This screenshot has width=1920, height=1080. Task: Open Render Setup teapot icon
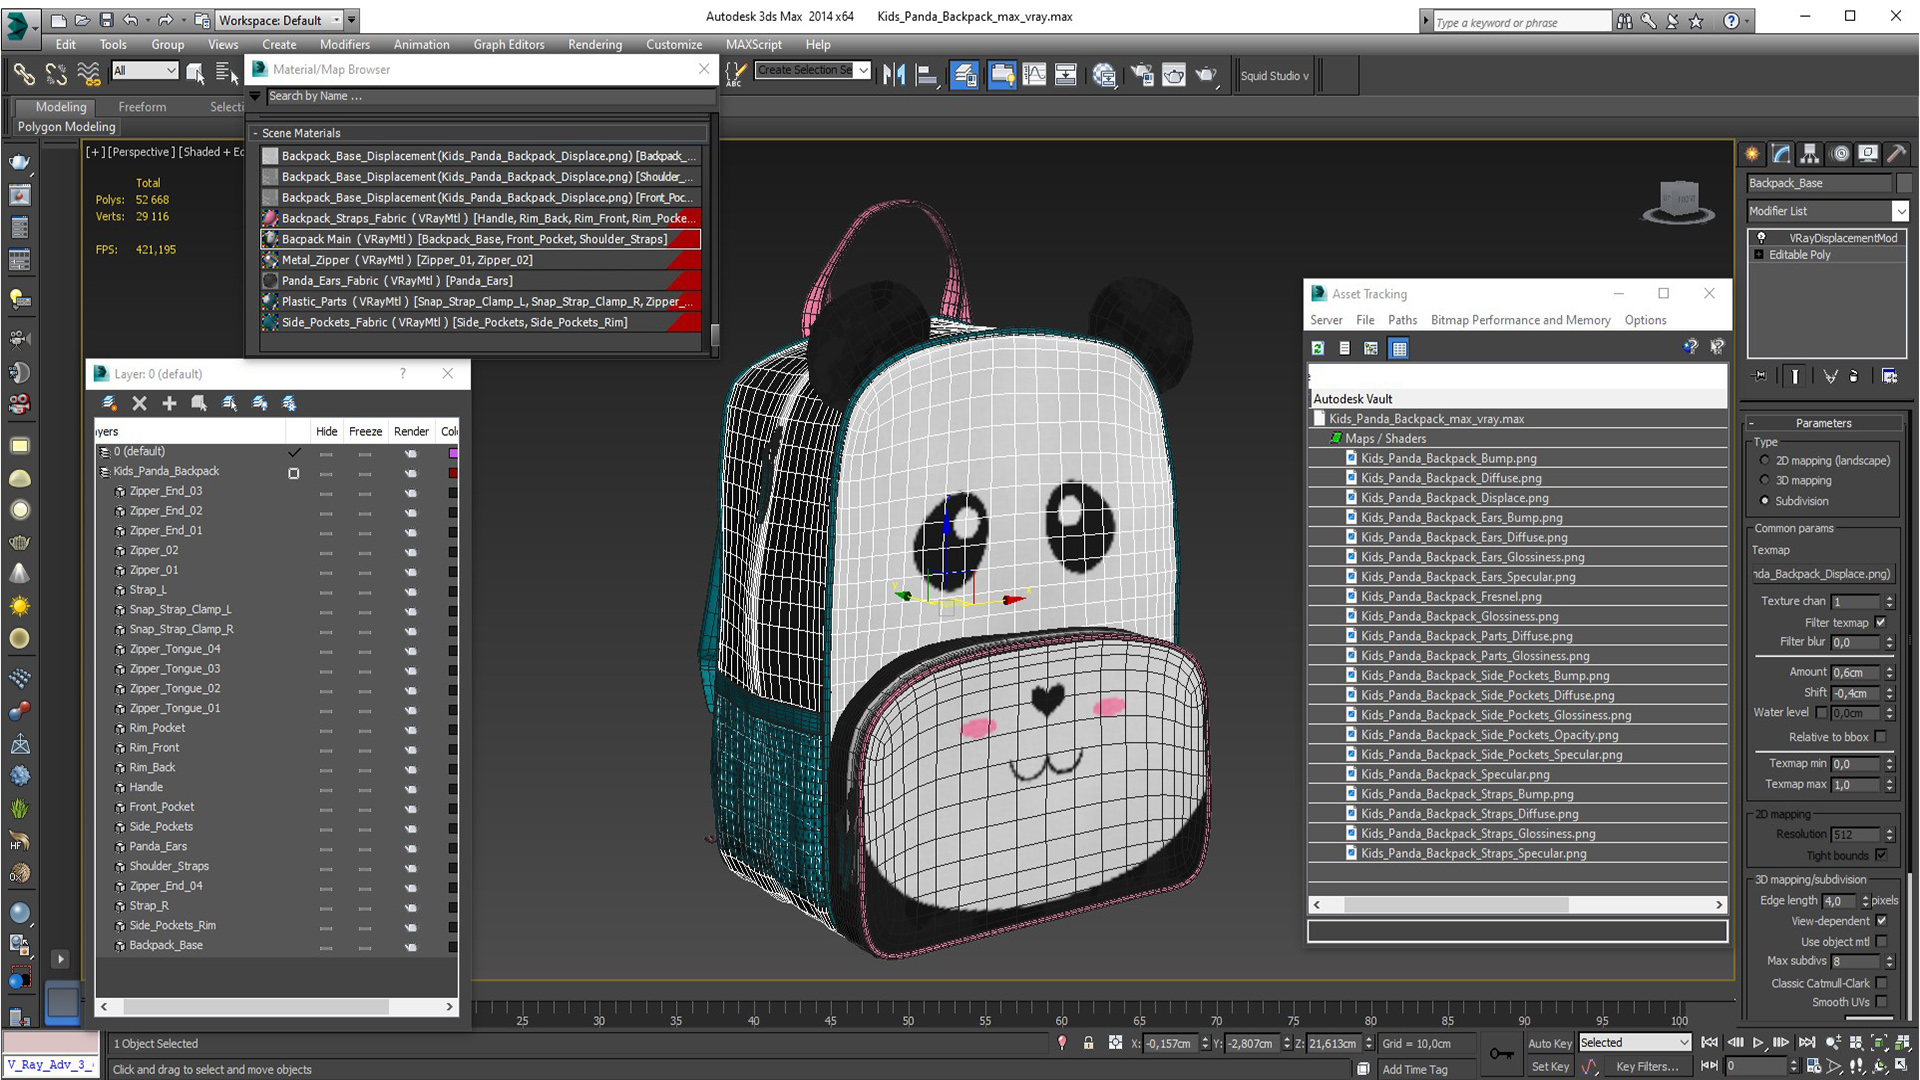(x=1141, y=75)
